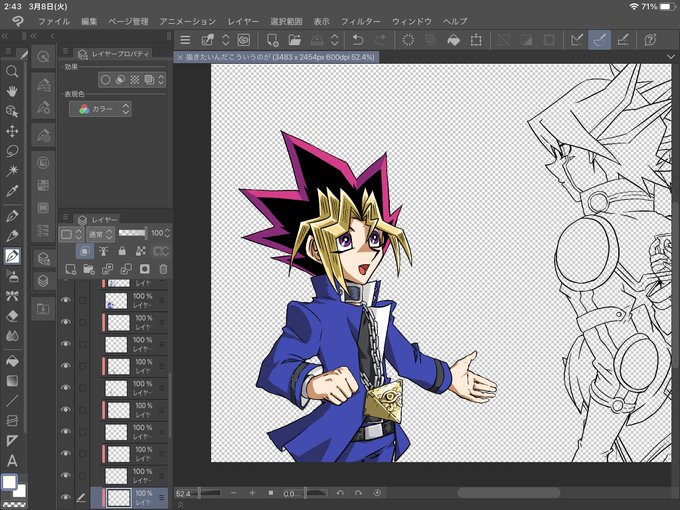Select the Eraser tool
Screen dimensions: 680x510
tap(12, 316)
